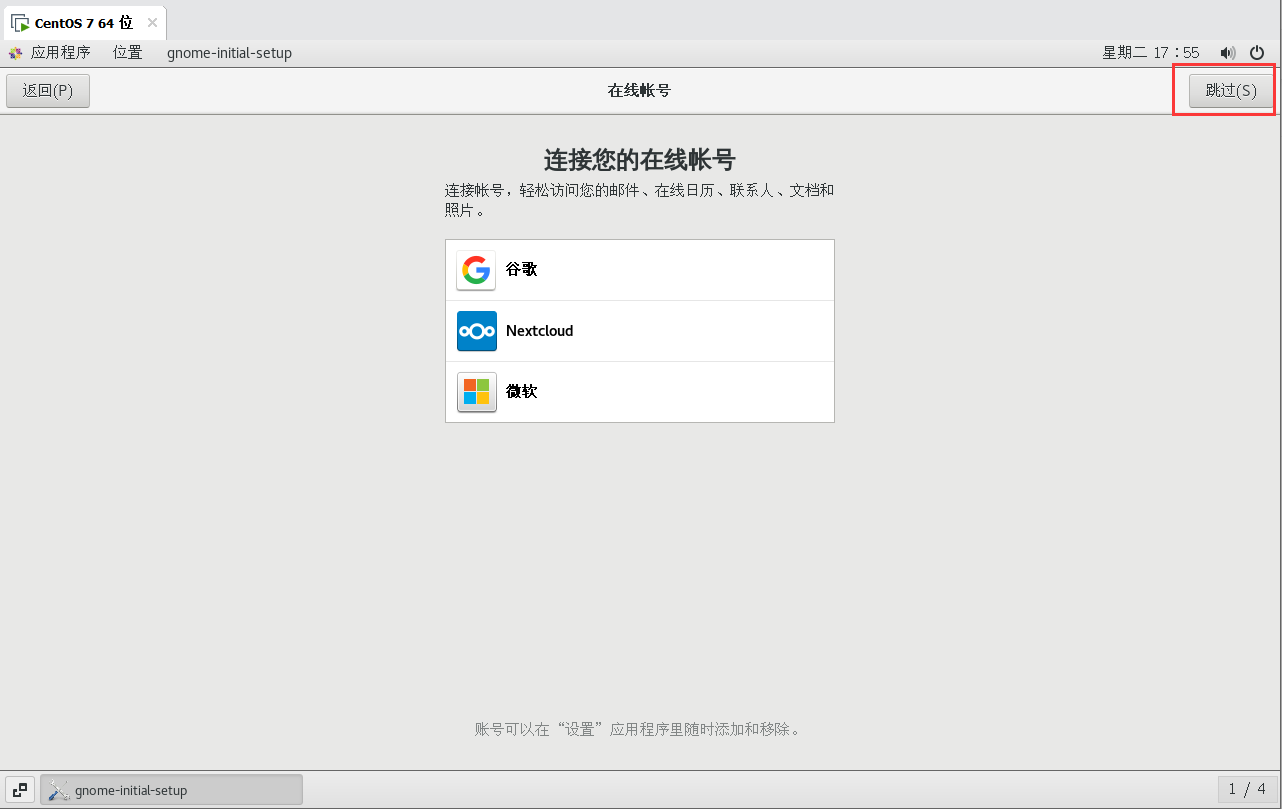Click the heading 连接您的在线帐号
Viewport: 1282px width, 809px height.
tap(640, 160)
